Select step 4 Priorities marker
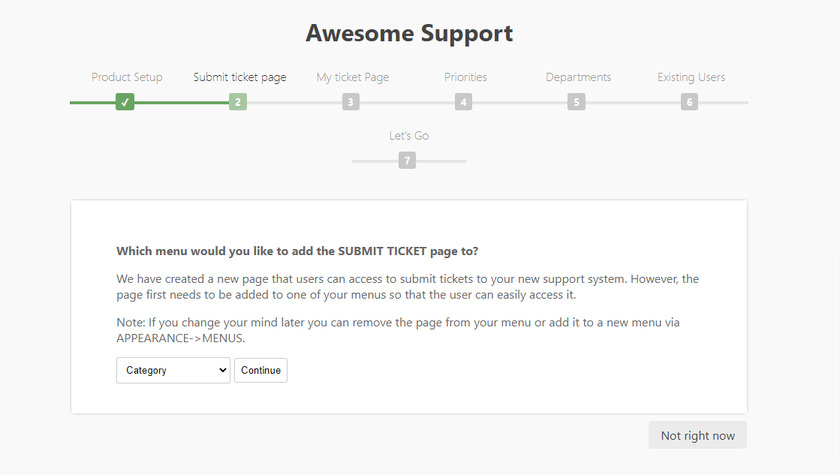The height and width of the screenshot is (475, 840). [x=463, y=102]
